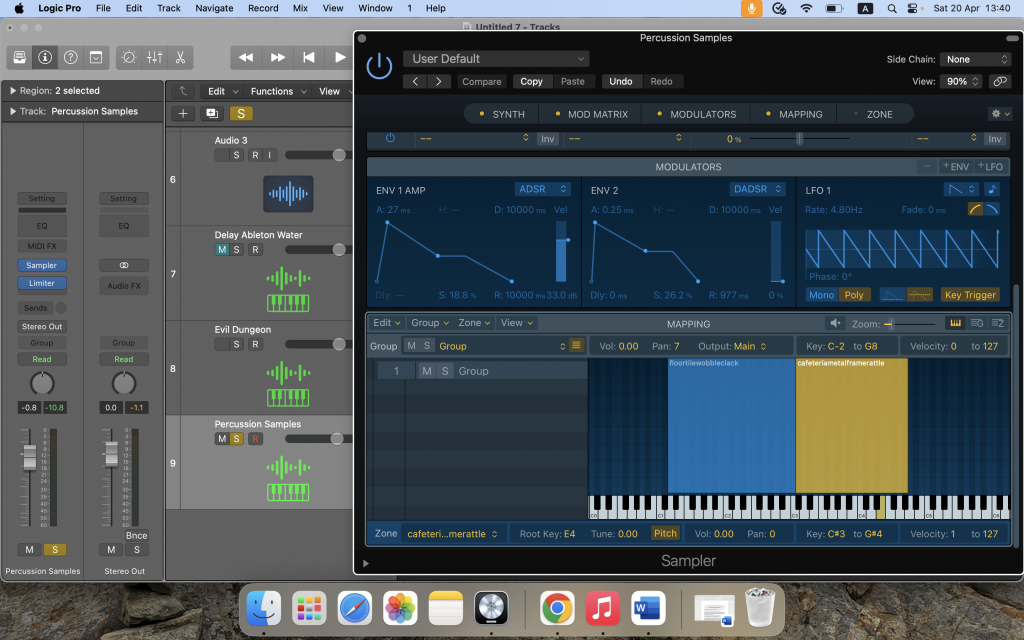Open the Mix menu in the menu bar
This screenshot has height=640, width=1024.
(x=300, y=8)
